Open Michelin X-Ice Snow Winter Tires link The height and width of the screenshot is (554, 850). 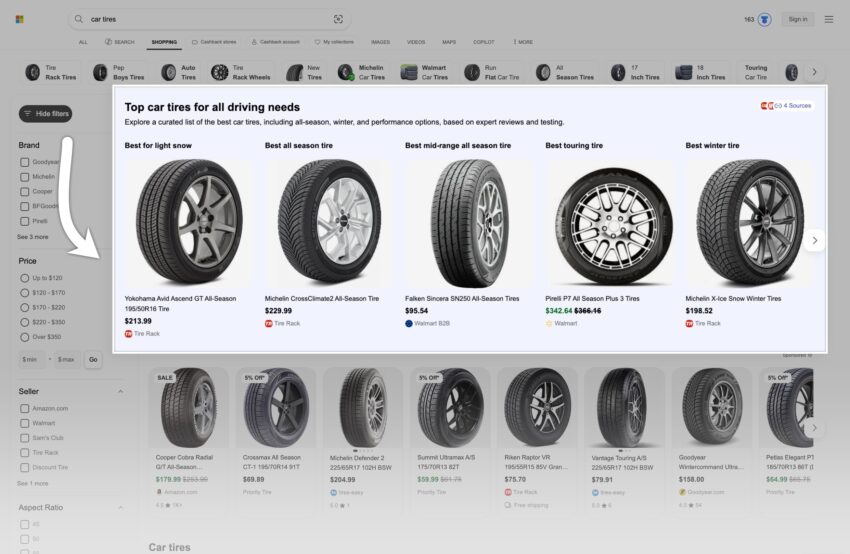(733, 299)
